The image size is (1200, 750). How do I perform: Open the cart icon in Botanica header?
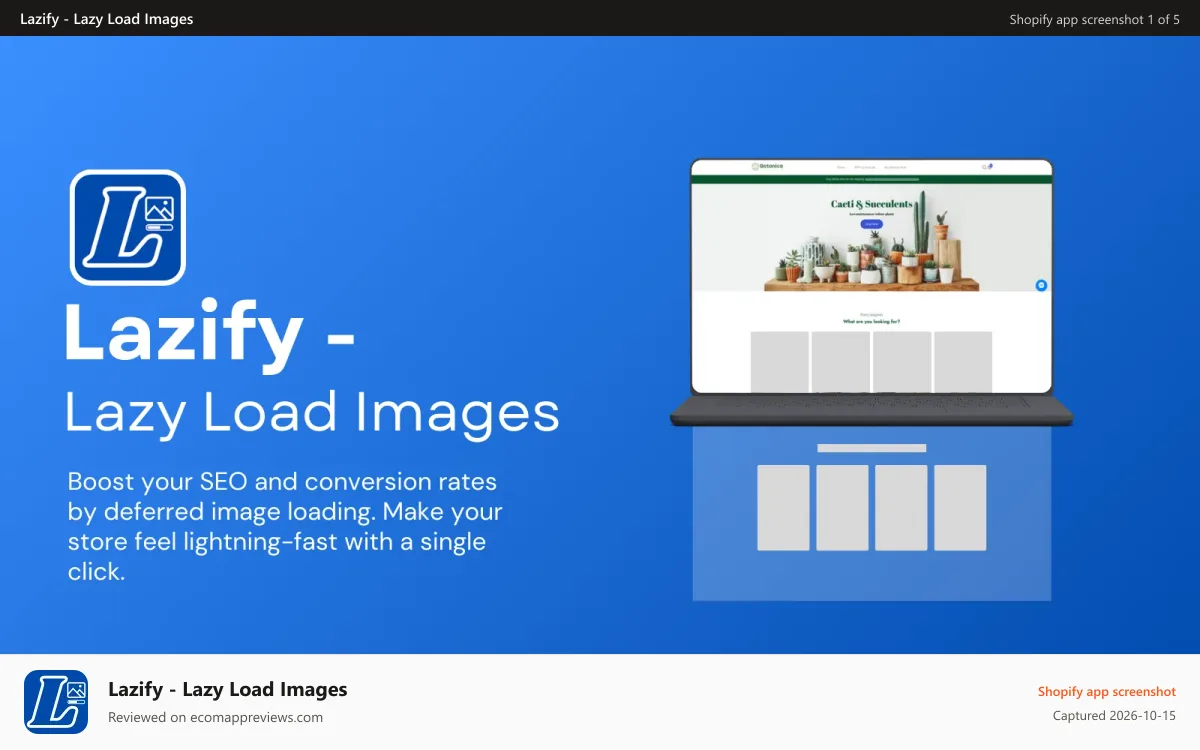pyautogui.click(x=990, y=166)
